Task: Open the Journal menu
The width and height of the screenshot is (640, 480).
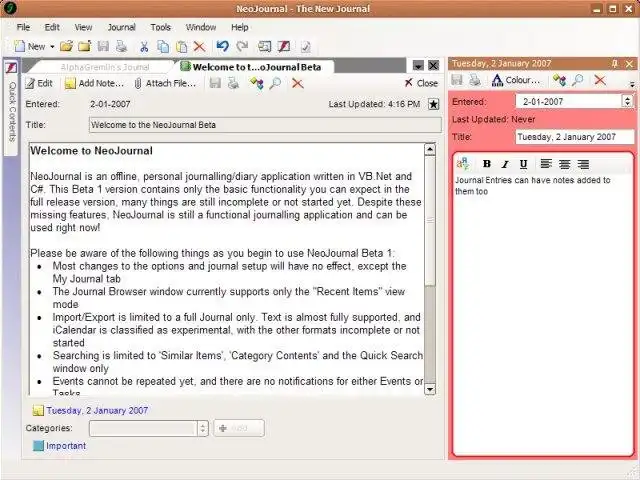Action: 121,27
